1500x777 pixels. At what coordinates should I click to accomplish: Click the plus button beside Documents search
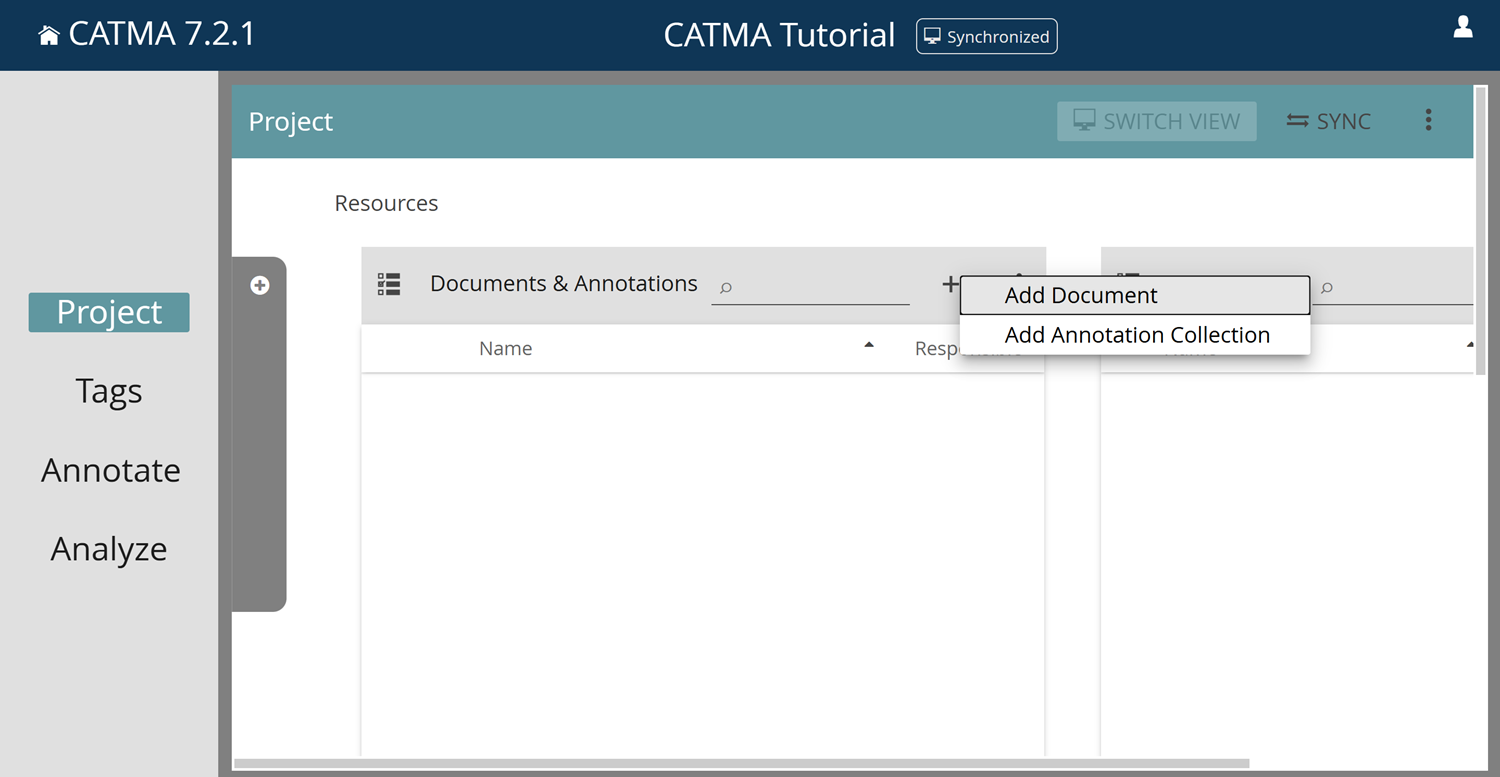950,285
